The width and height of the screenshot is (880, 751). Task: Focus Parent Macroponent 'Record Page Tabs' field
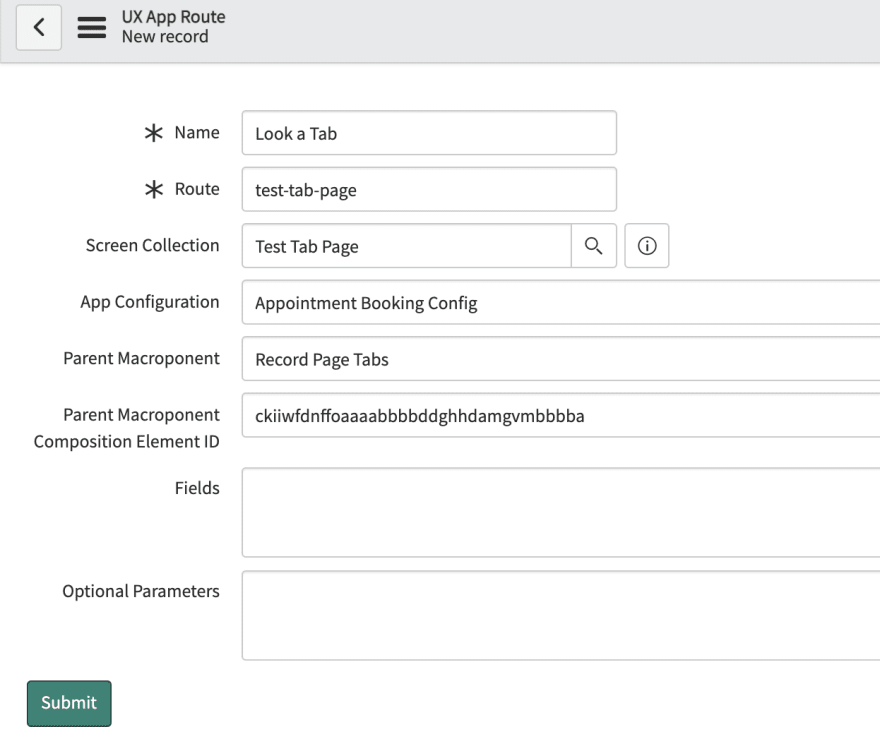tap(561, 359)
